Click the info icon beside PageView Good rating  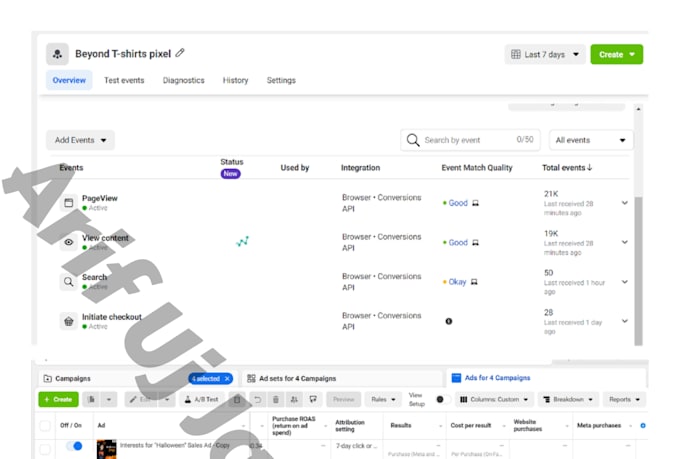[x=475, y=203]
